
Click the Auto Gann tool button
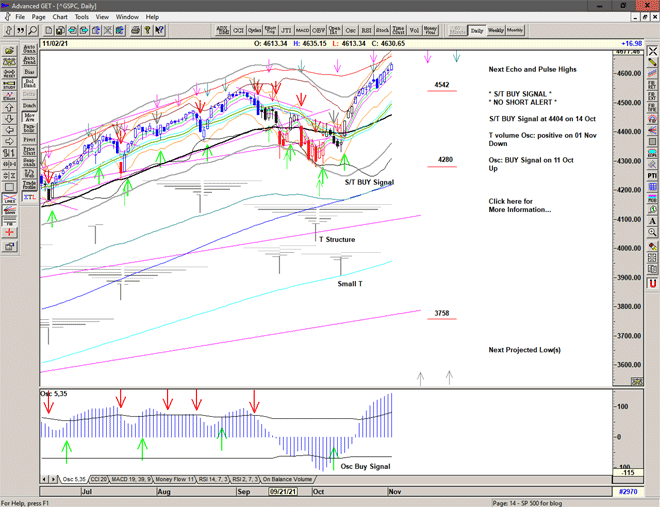[x=29, y=47]
